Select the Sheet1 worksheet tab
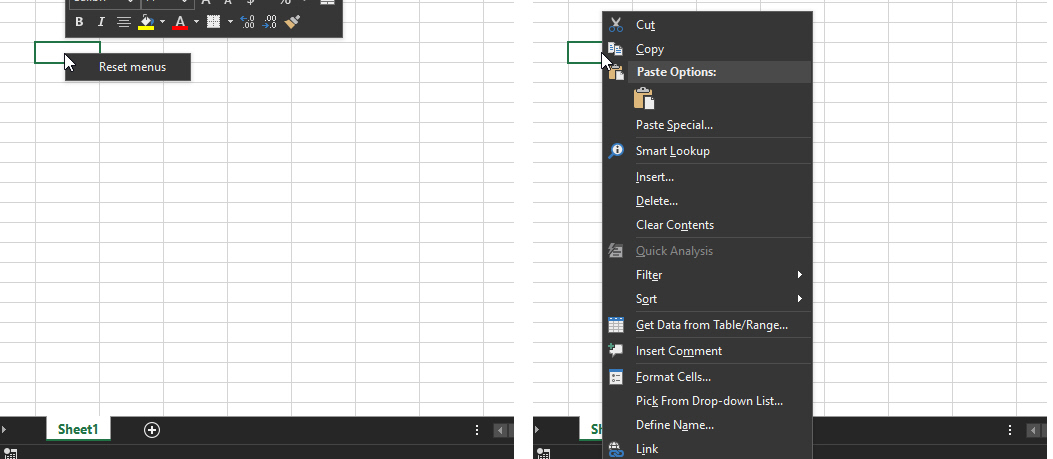The image size is (1053, 459). pos(78,430)
